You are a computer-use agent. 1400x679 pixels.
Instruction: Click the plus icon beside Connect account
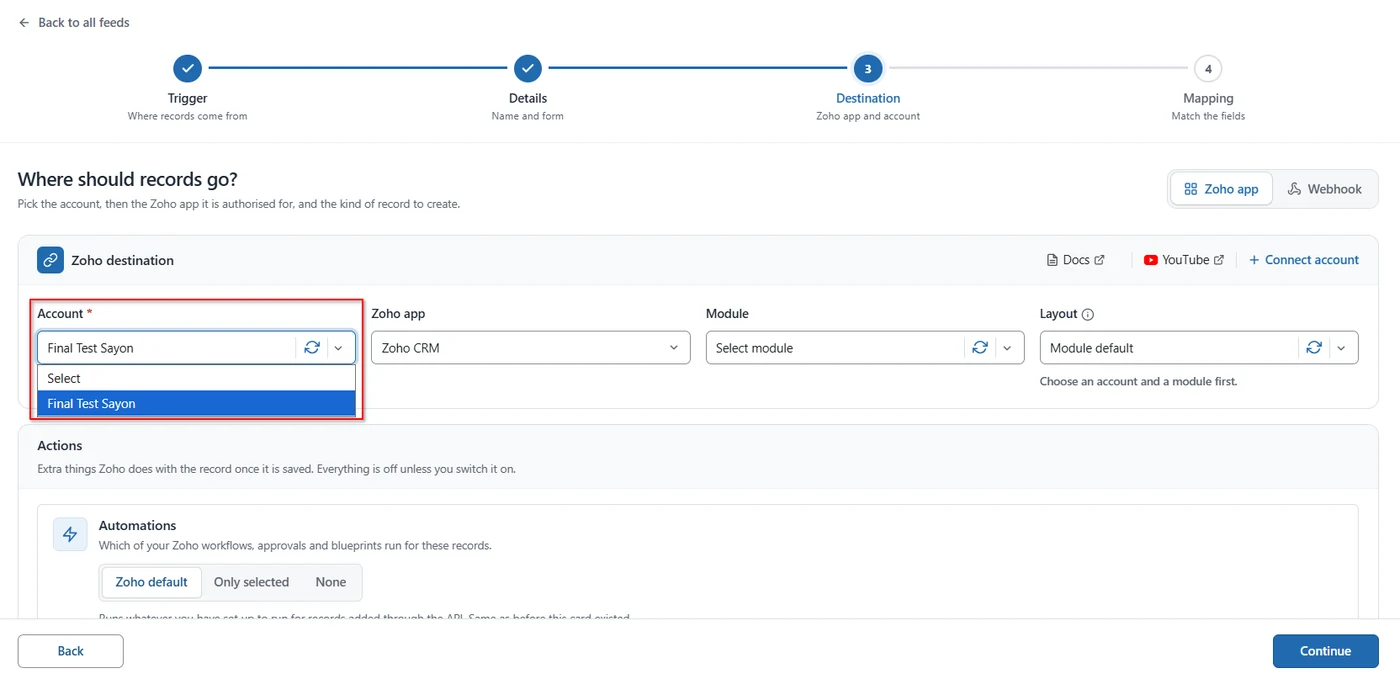click(x=1254, y=260)
